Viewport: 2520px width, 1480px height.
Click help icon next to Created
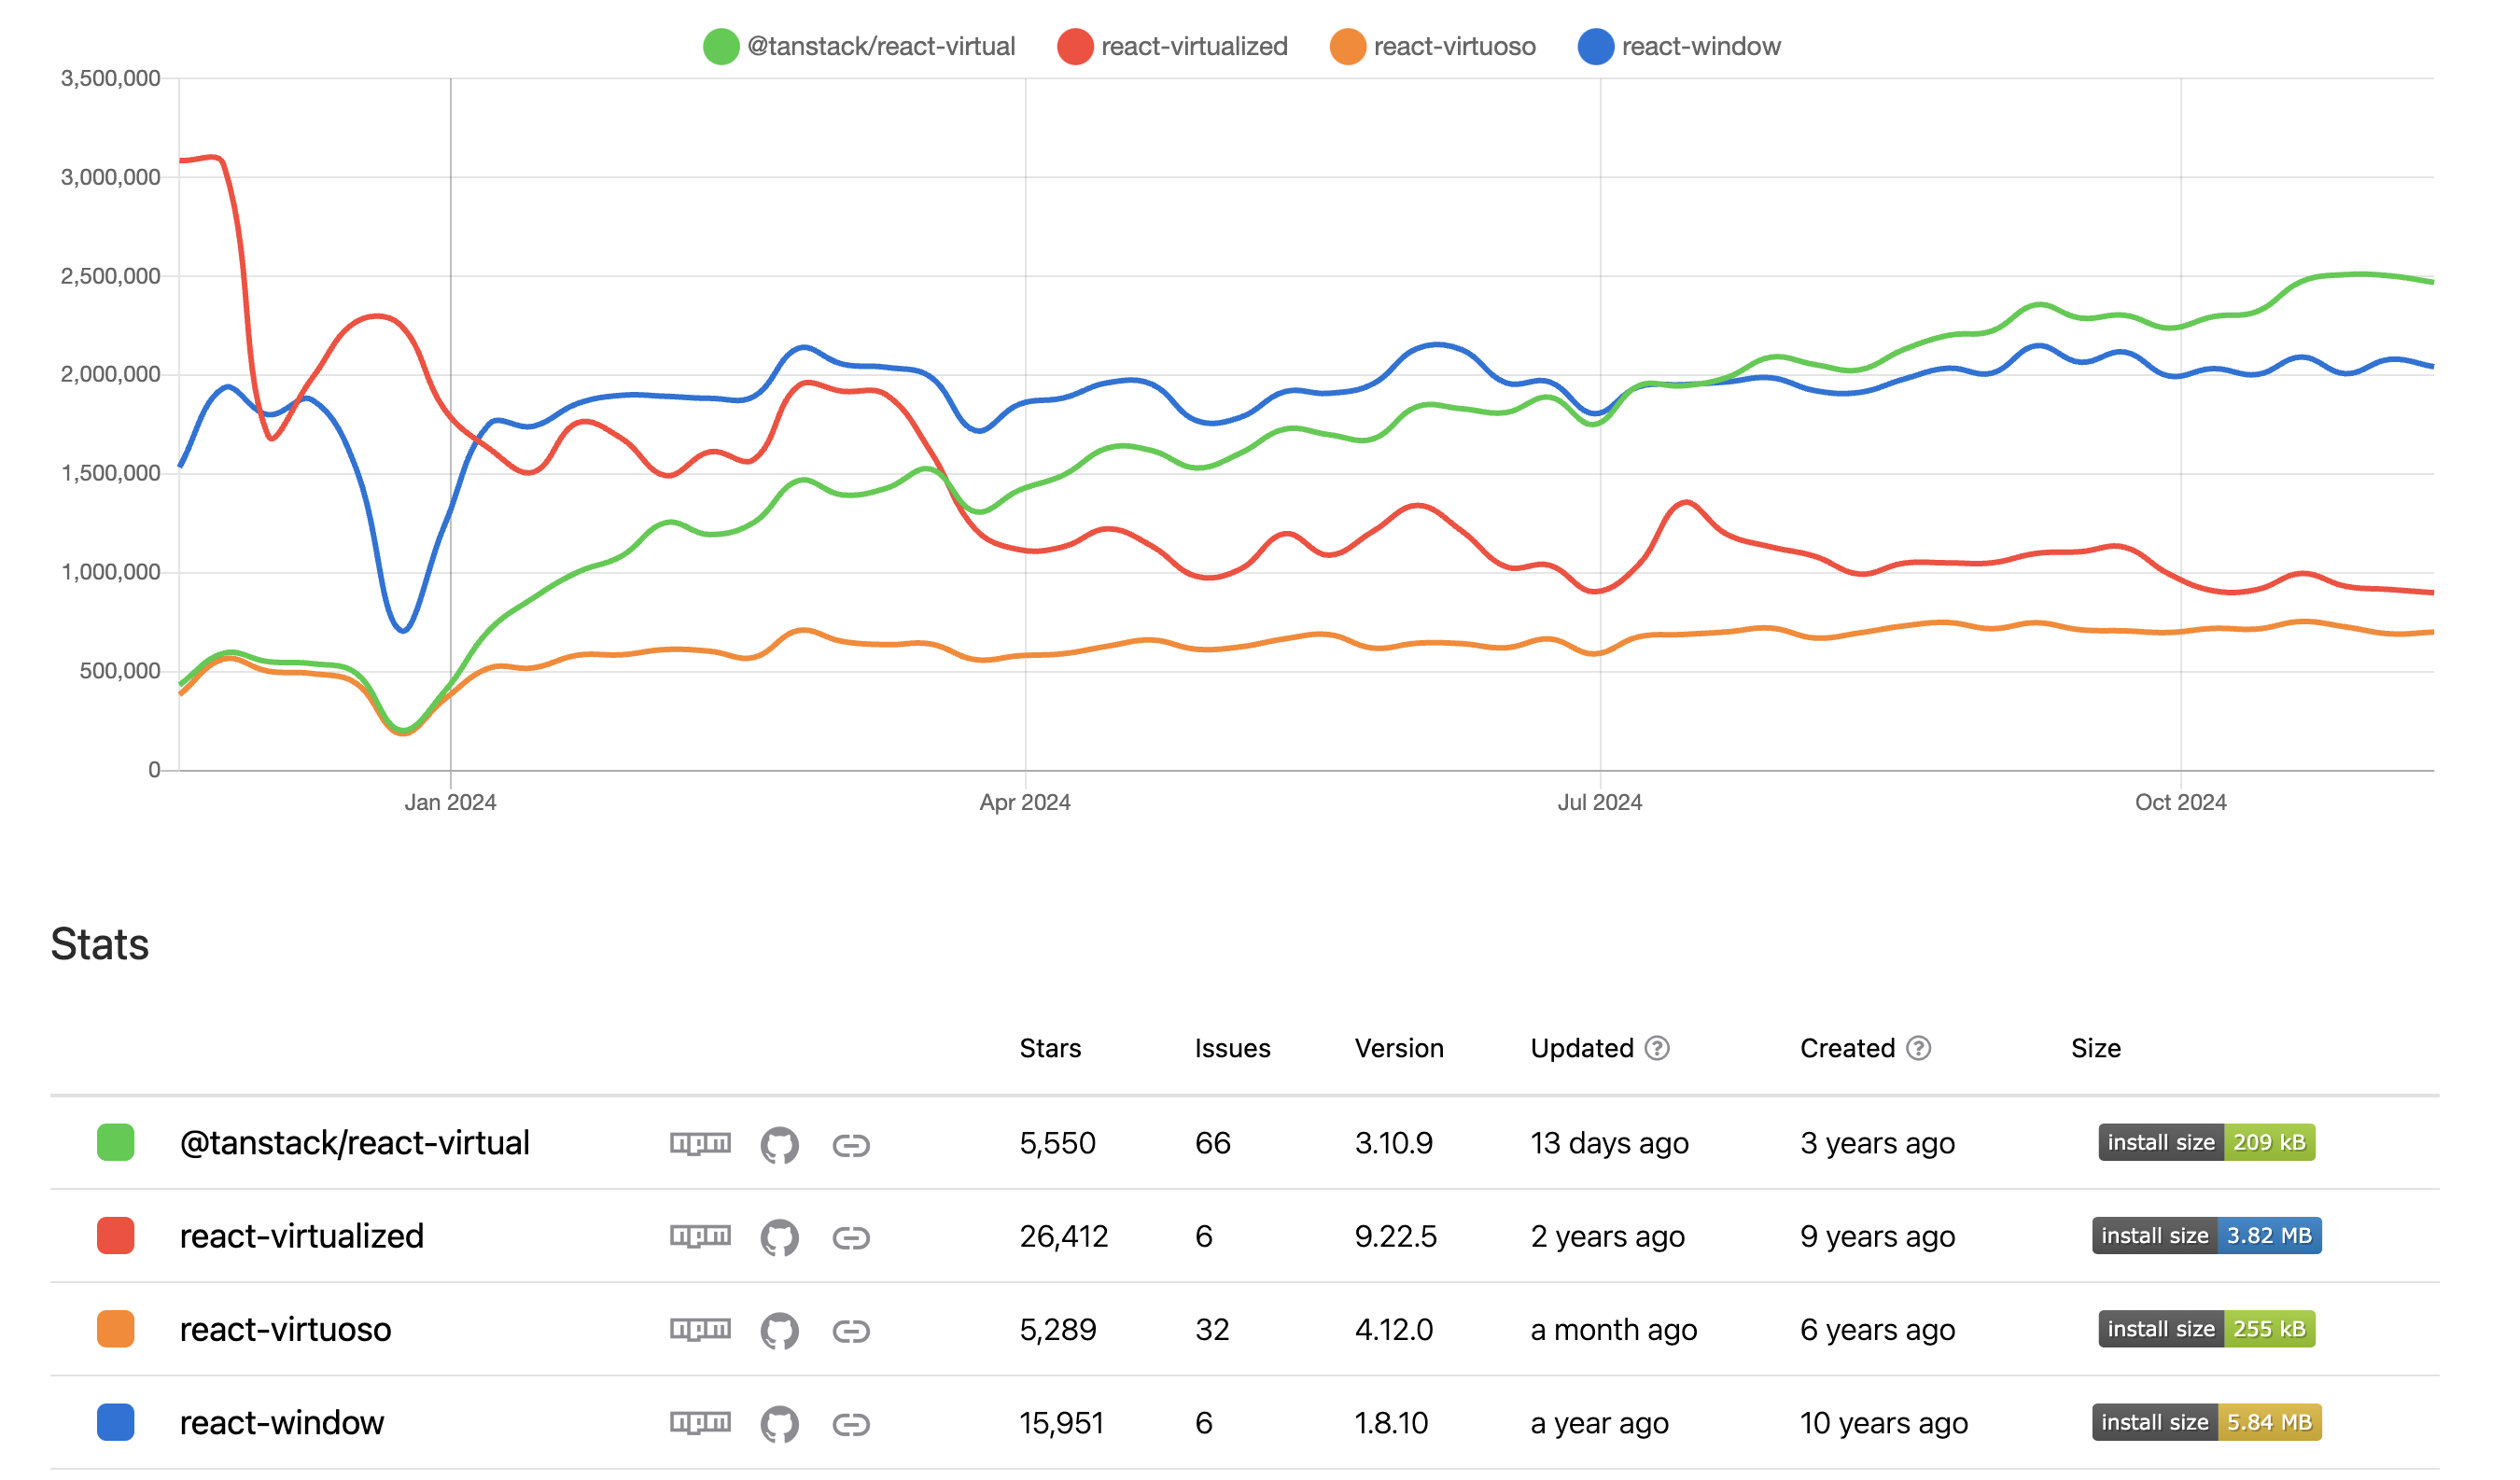[1918, 1048]
